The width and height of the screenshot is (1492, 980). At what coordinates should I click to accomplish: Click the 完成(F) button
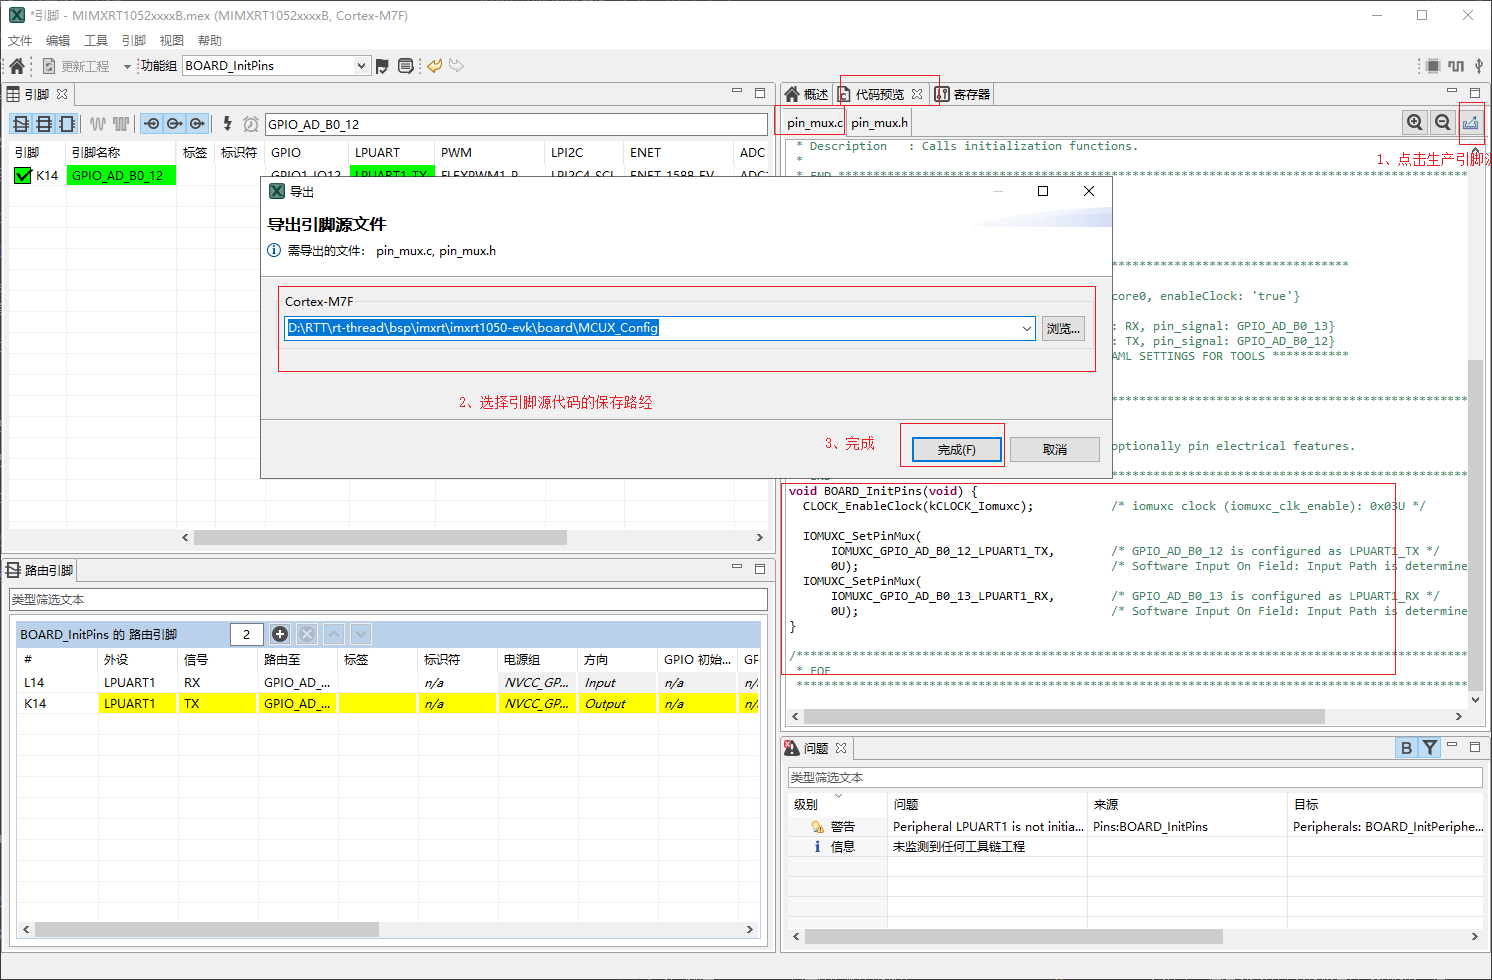pyautogui.click(x=956, y=450)
